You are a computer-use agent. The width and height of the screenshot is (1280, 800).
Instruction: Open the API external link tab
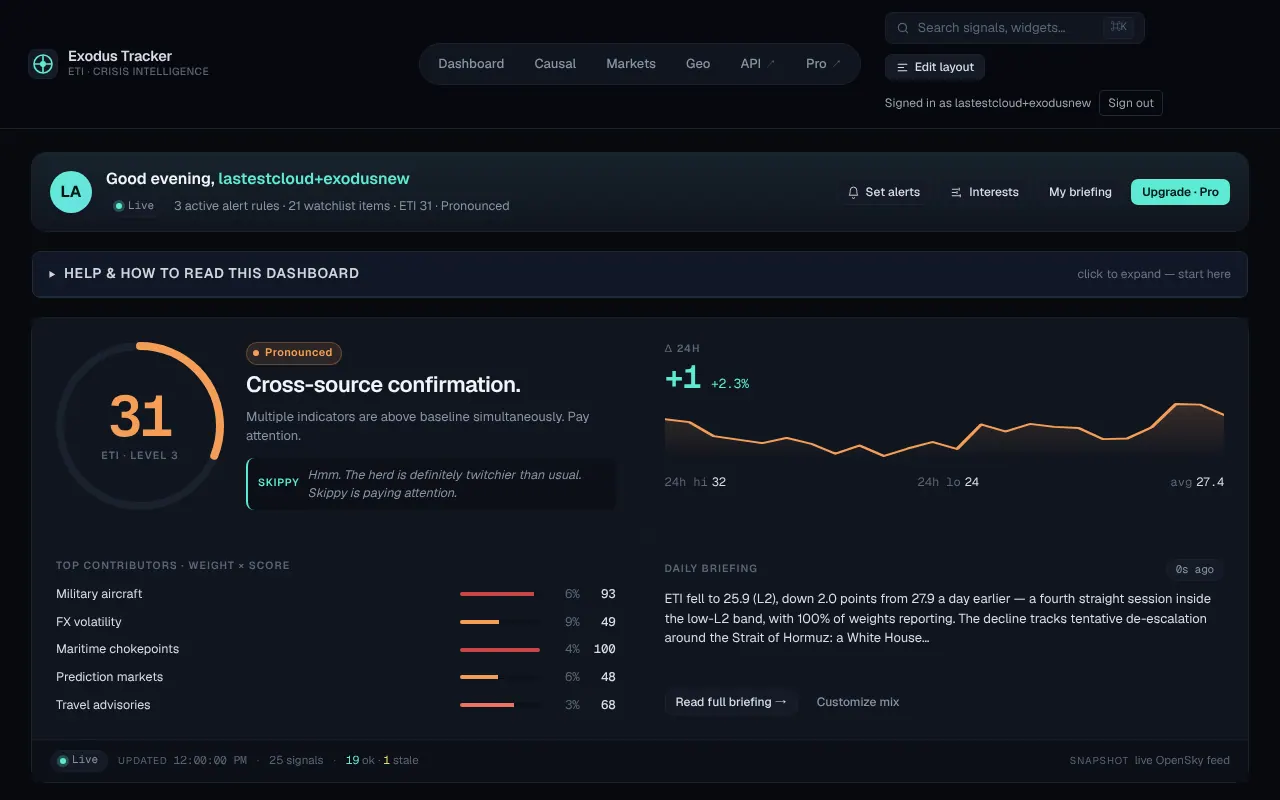point(758,64)
